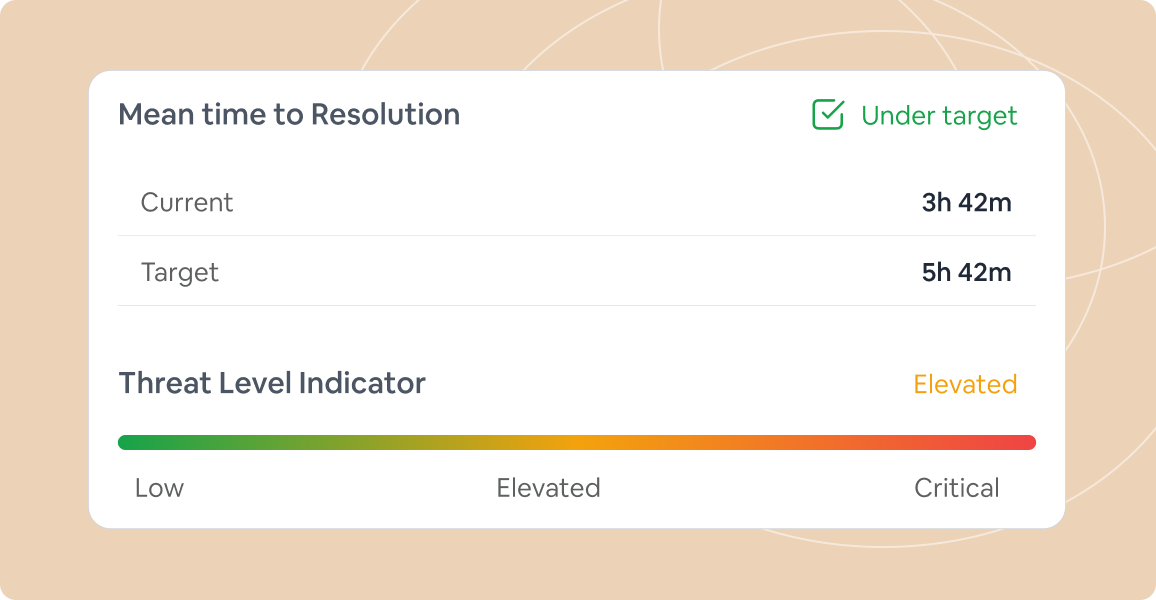Select the gray Elevated label under the bar
This screenshot has width=1156, height=600.
pos(548,488)
